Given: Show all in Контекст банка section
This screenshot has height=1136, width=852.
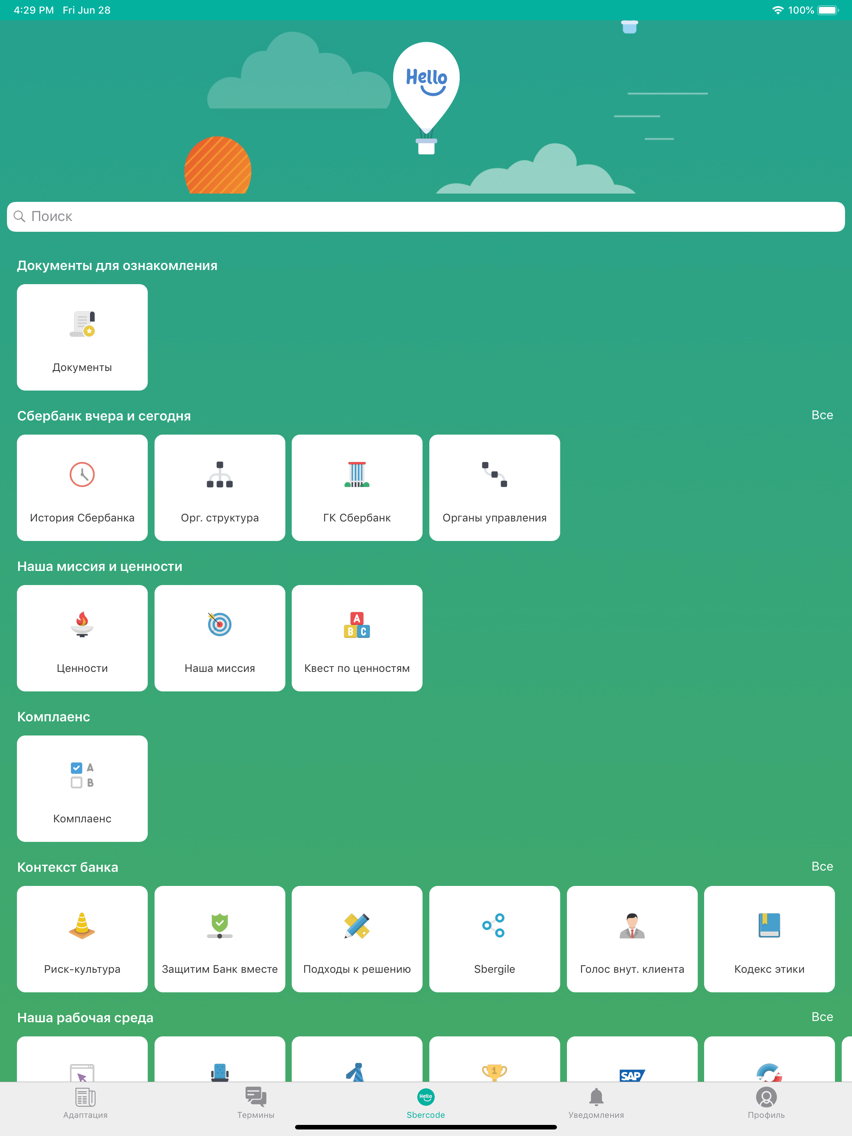Looking at the screenshot, I should click(822, 866).
